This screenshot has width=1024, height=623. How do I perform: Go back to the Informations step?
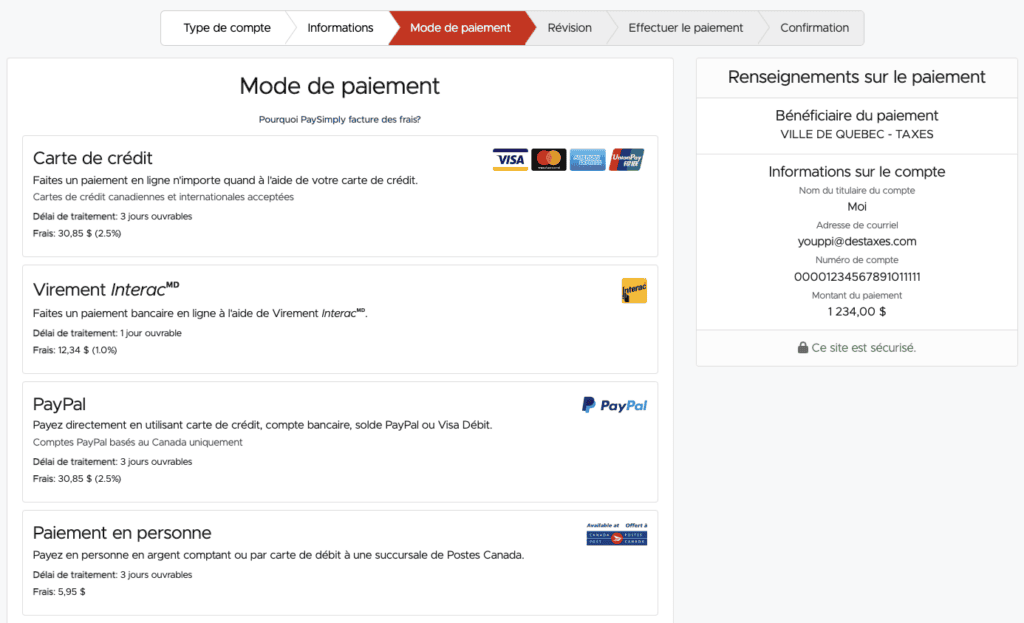[x=340, y=28]
